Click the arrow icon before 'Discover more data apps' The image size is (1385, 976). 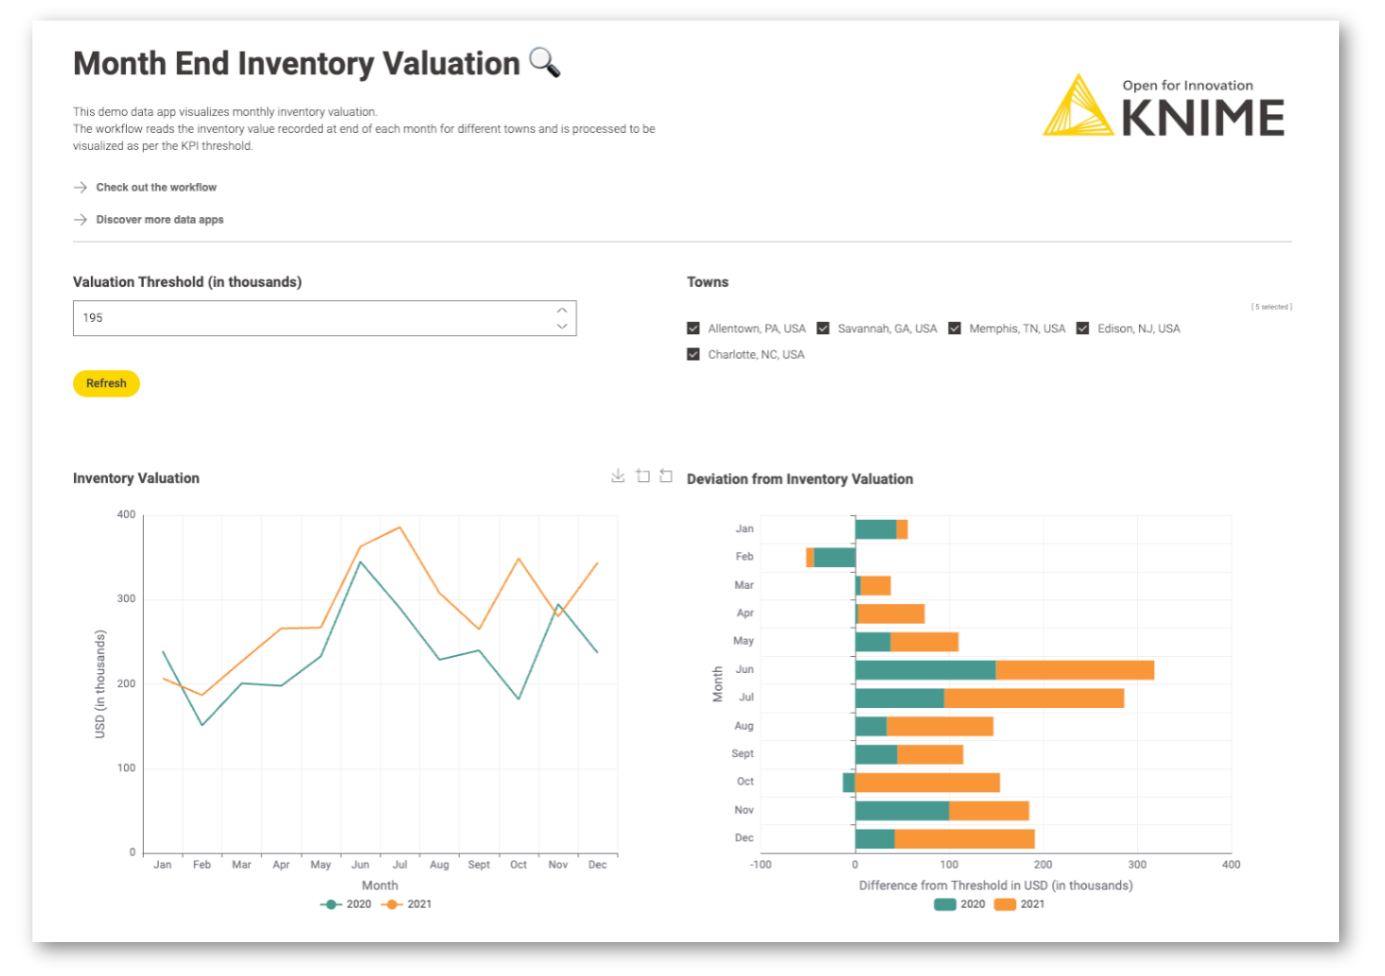(79, 219)
